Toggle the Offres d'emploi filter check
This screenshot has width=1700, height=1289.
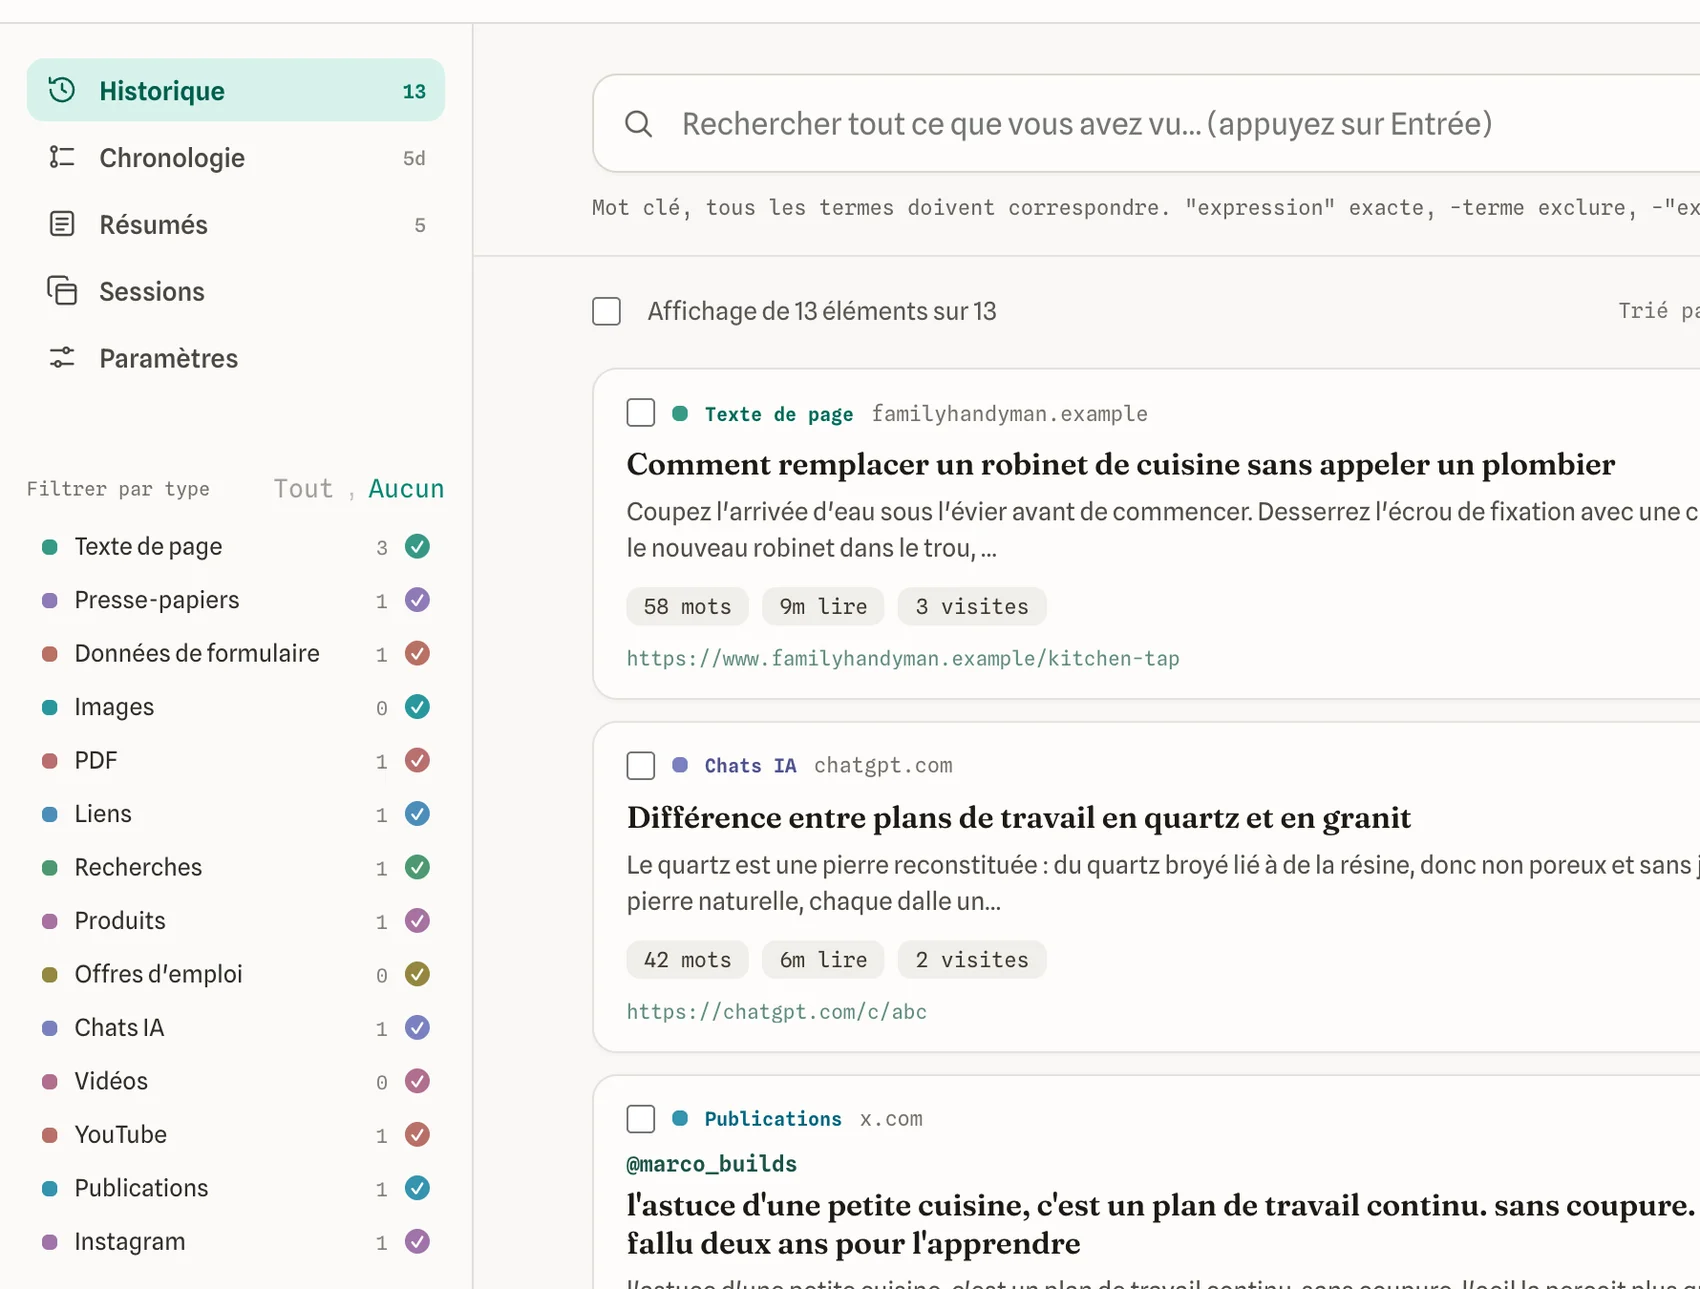(417, 974)
